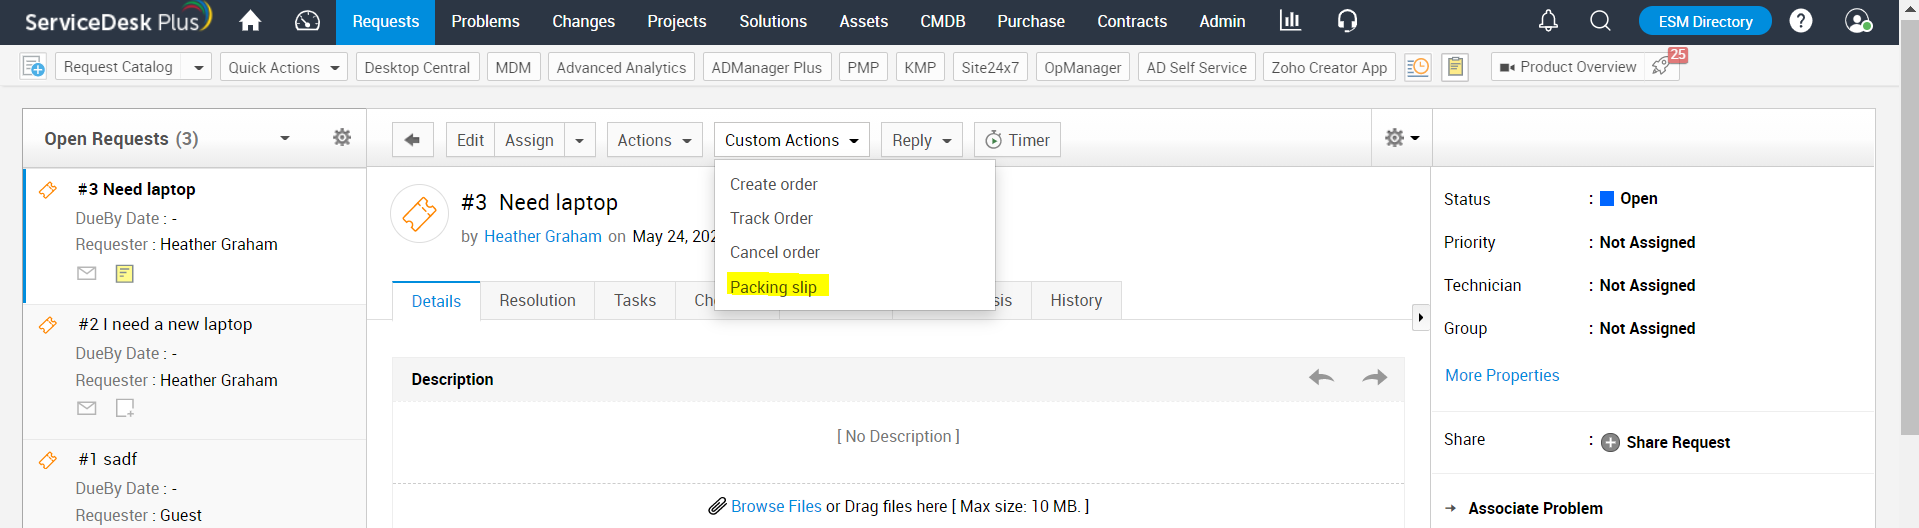Click the search magnifier icon
The height and width of the screenshot is (528, 1919).
tap(1600, 21)
